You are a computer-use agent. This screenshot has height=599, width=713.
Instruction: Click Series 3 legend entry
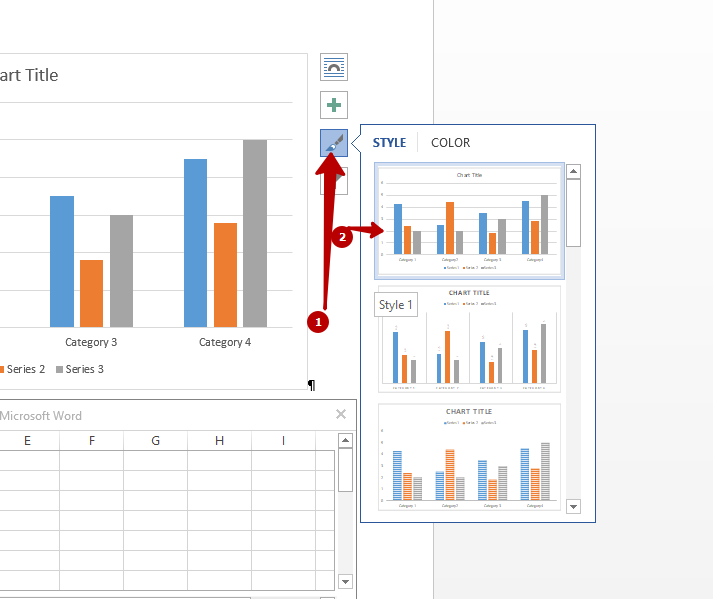(80, 369)
